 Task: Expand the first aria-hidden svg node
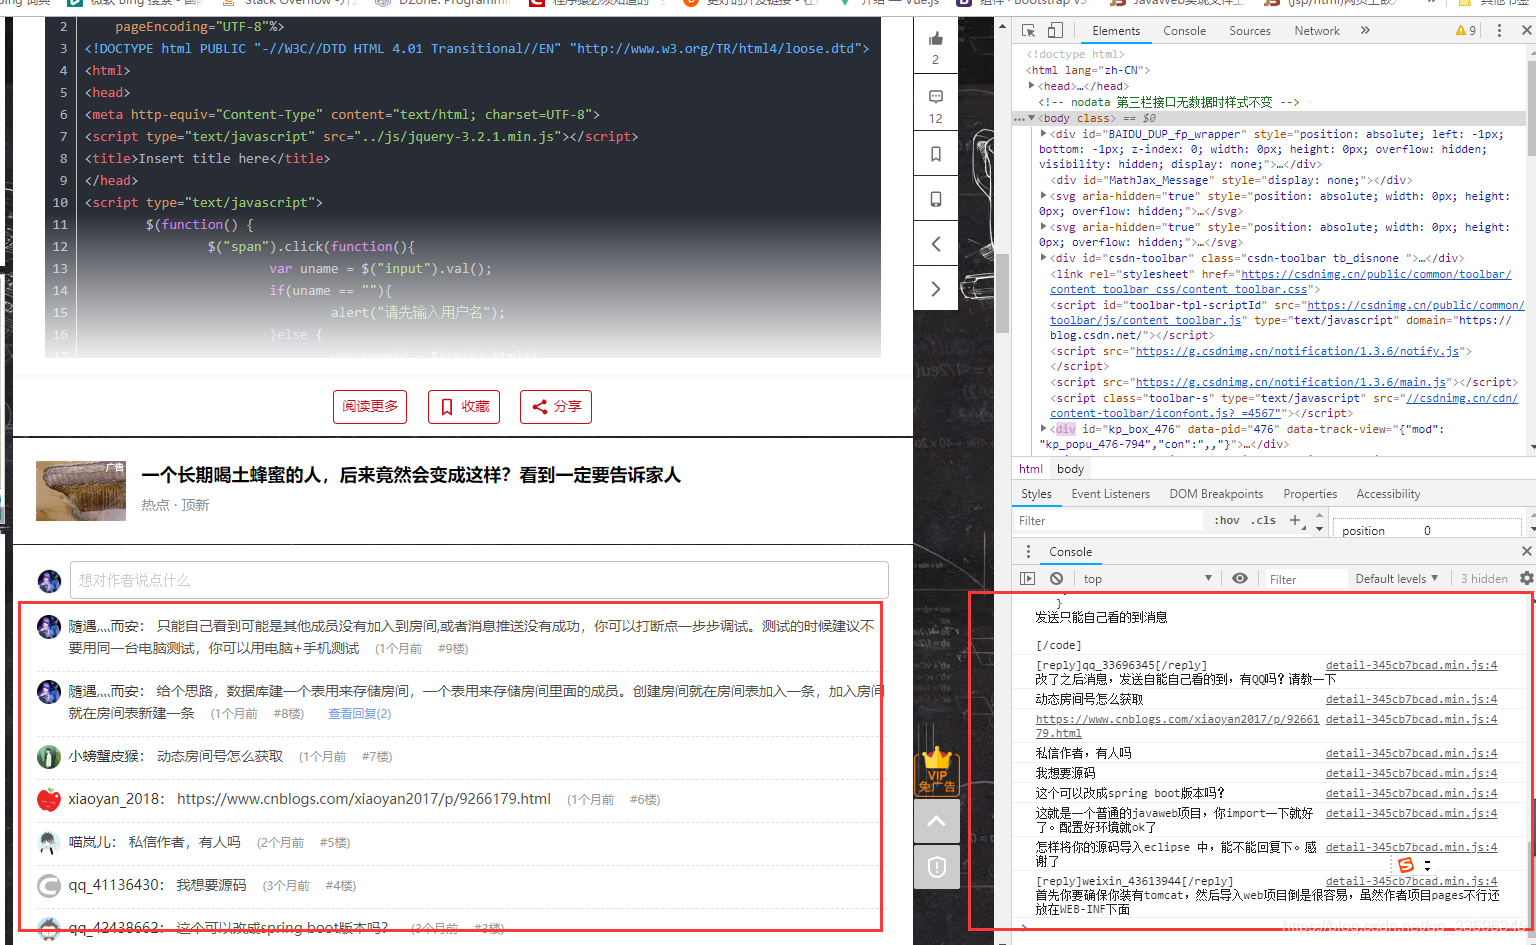1043,196
